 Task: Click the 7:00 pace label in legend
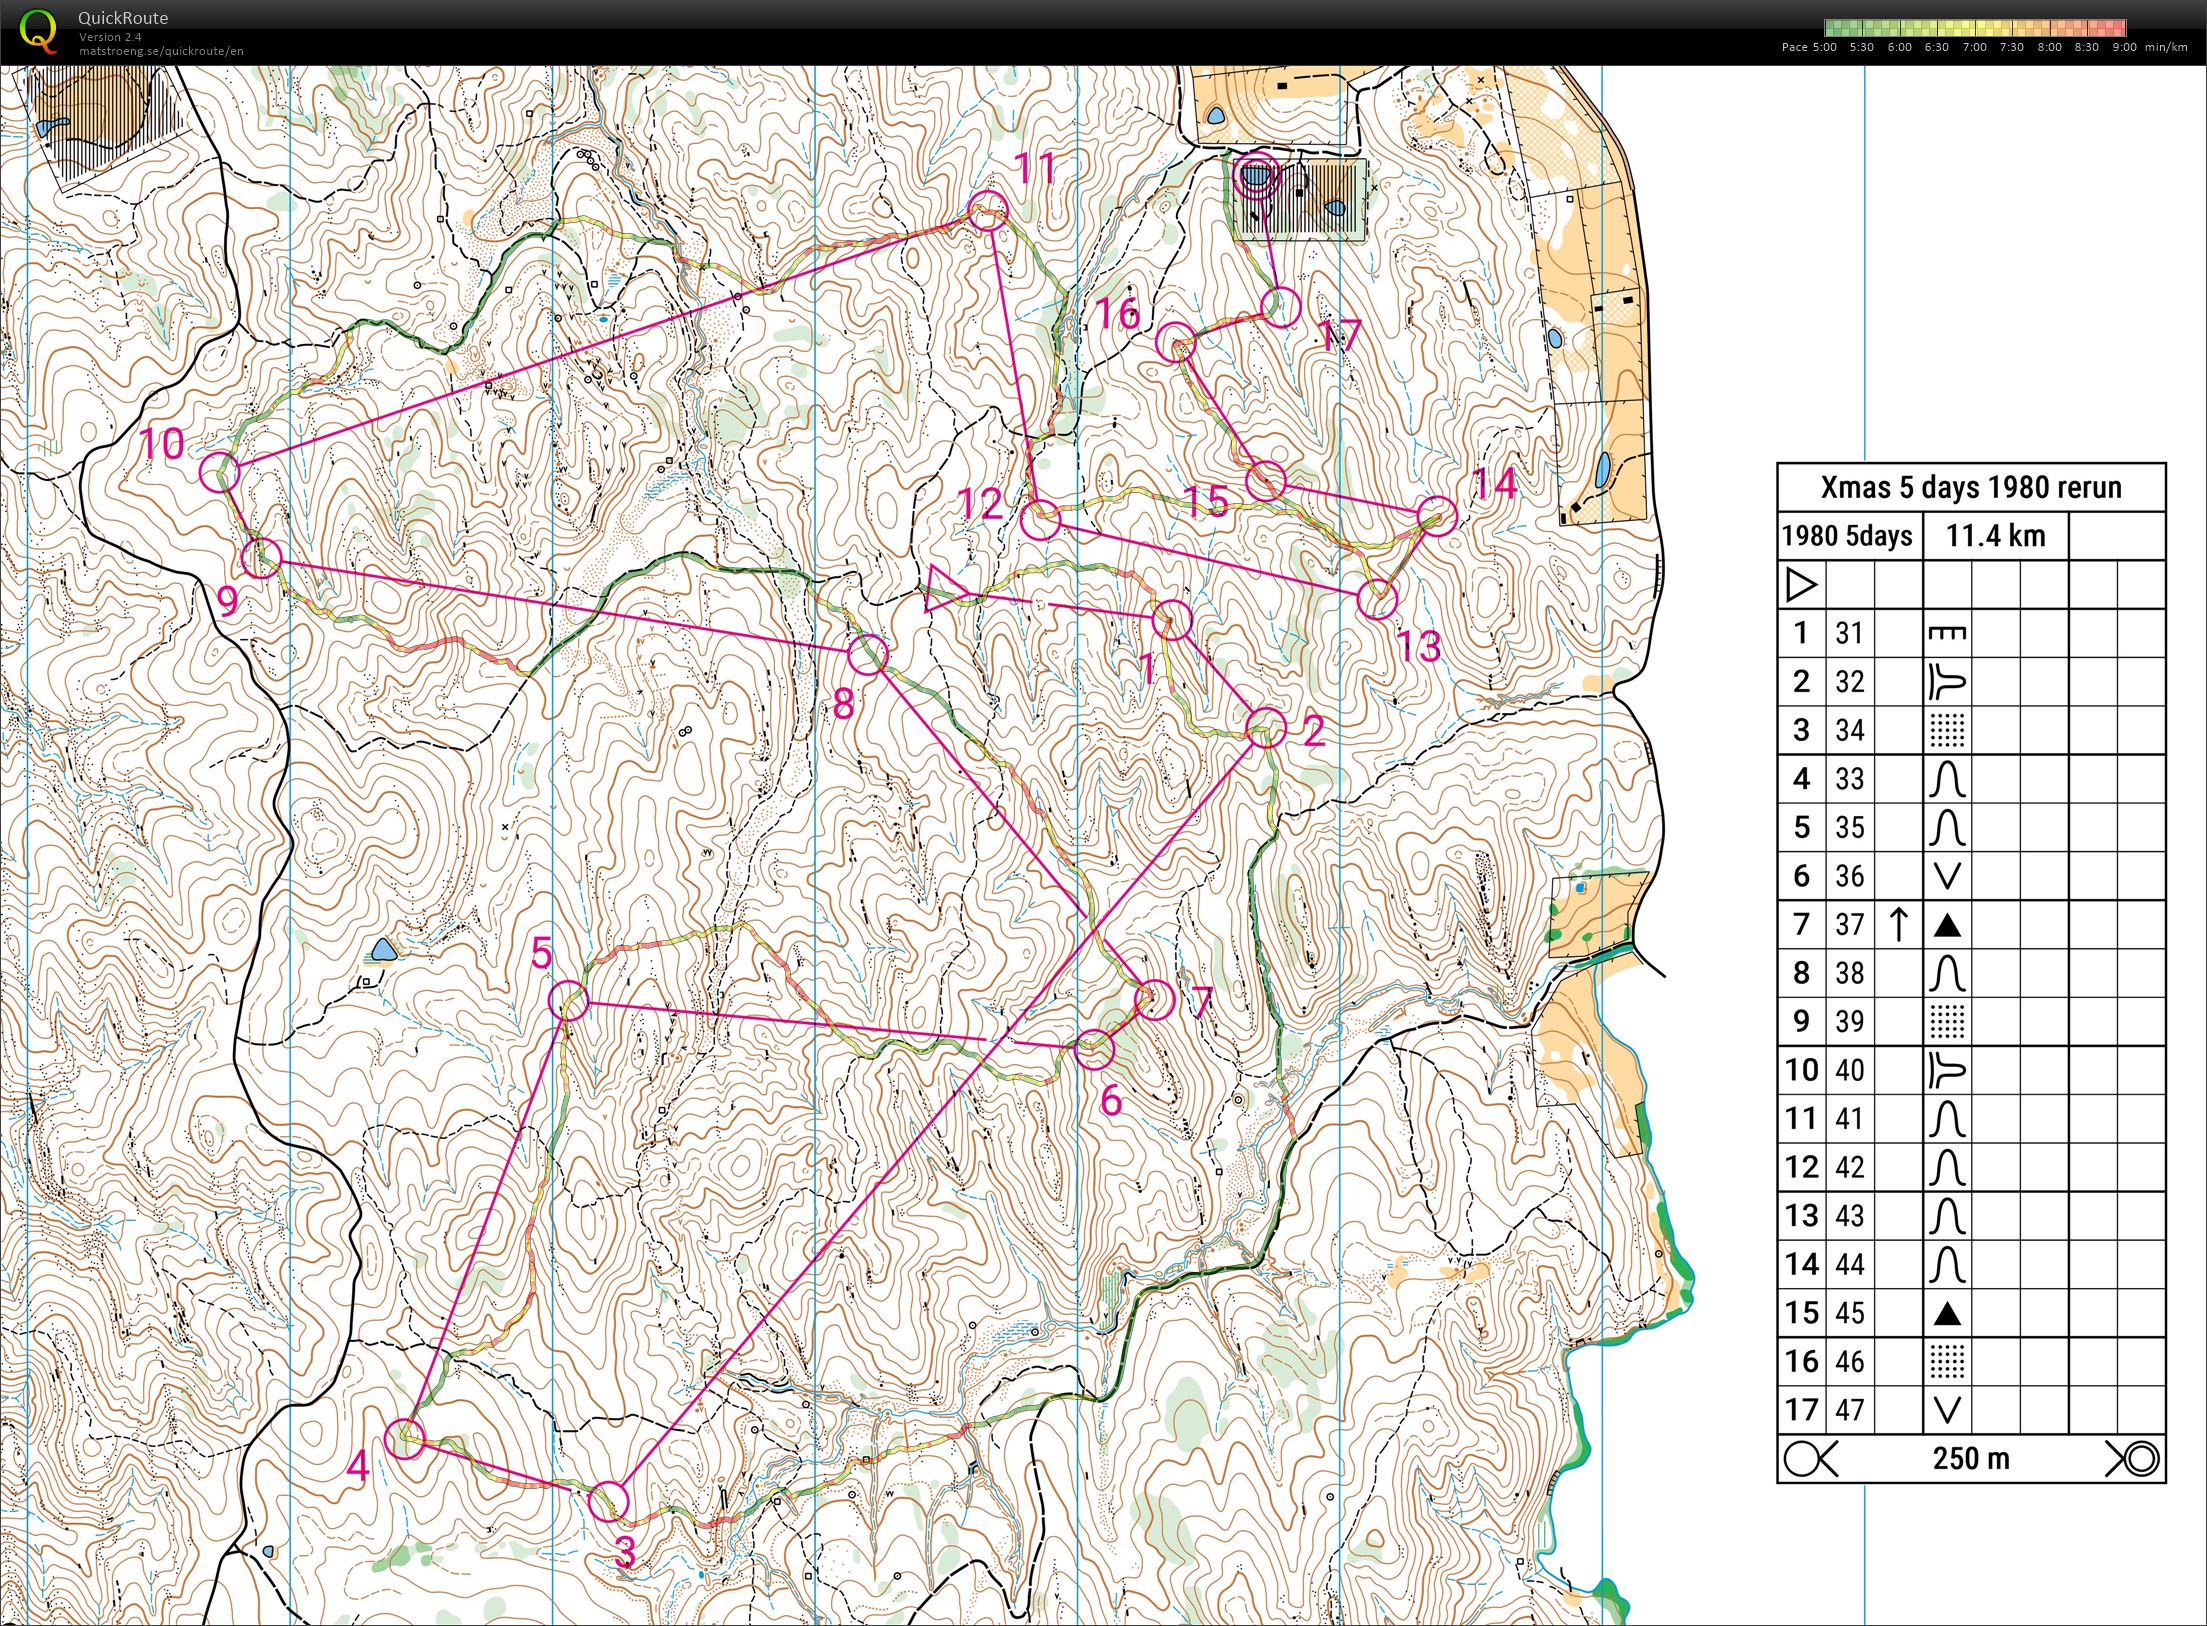(x=1974, y=47)
